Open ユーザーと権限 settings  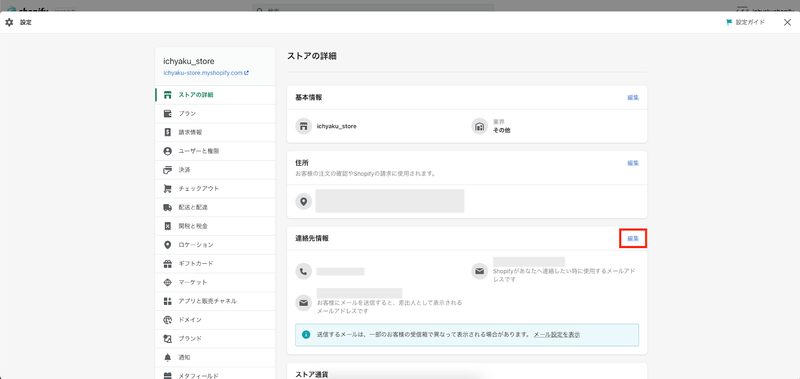(215, 151)
